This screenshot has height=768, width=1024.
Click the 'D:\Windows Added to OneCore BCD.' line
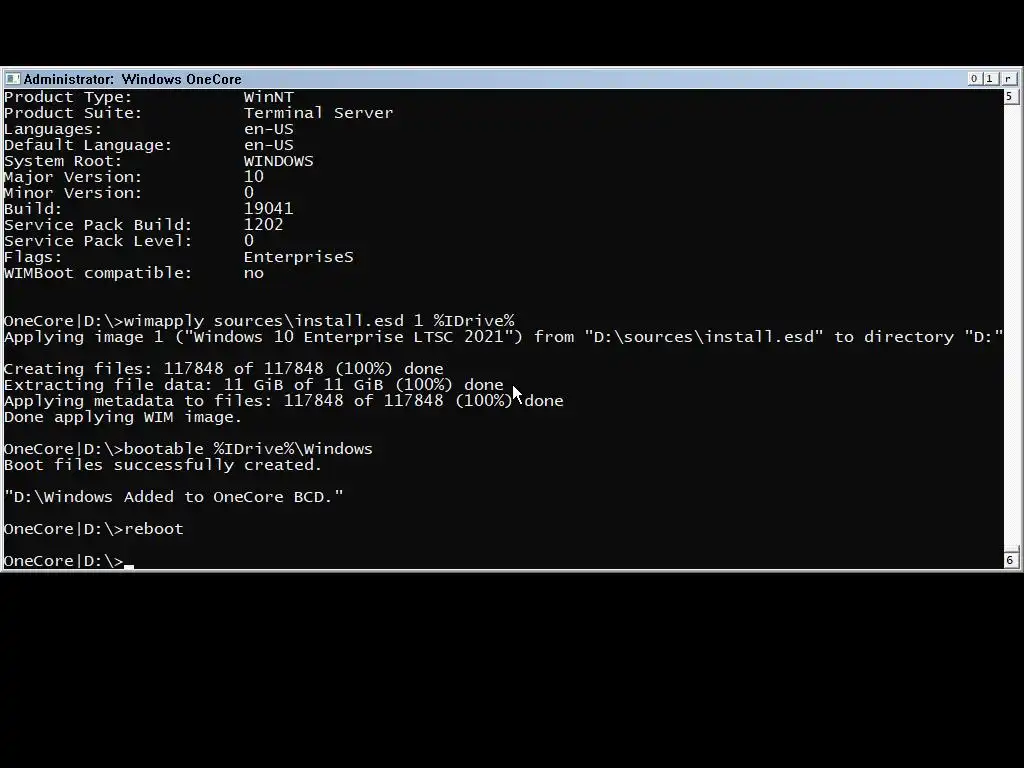tap(174, 497)
